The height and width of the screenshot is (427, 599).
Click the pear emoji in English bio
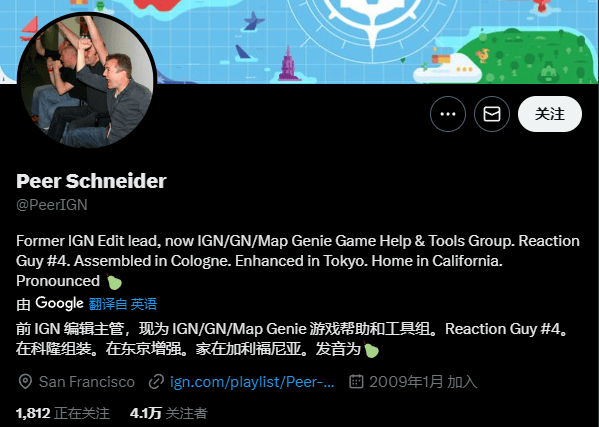(113, 282)
